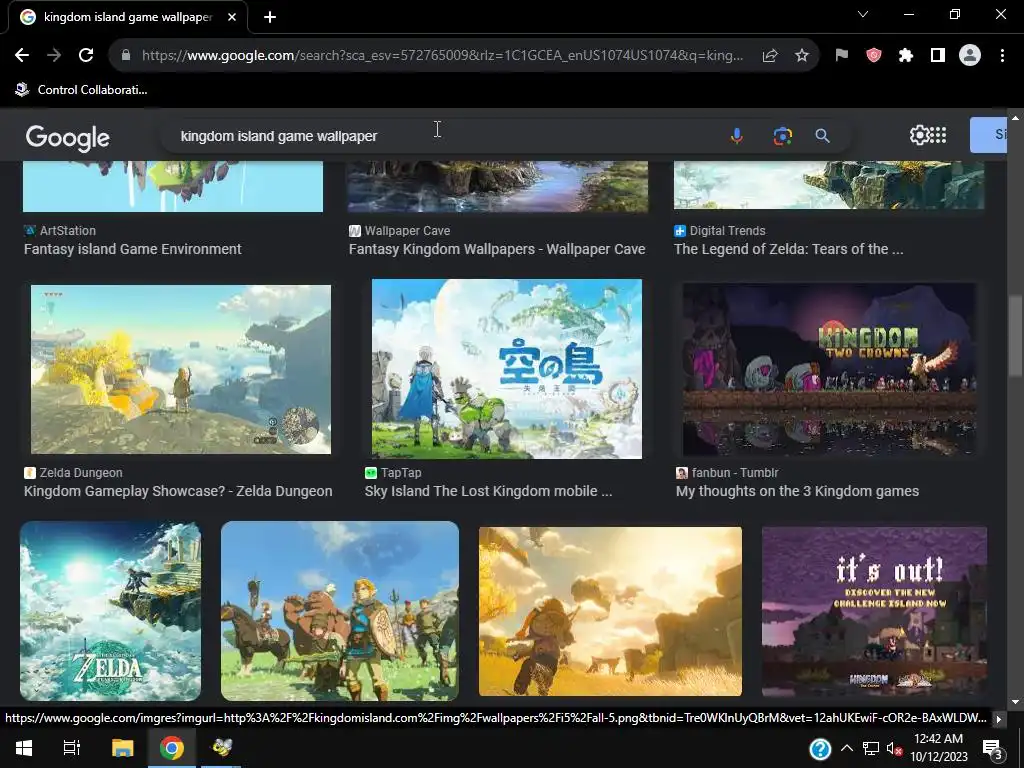Image resolution: width=1024 pixels, height=768 pixels.
Task: Click the Chrome taskbar icon
Action: click(171, 748)
